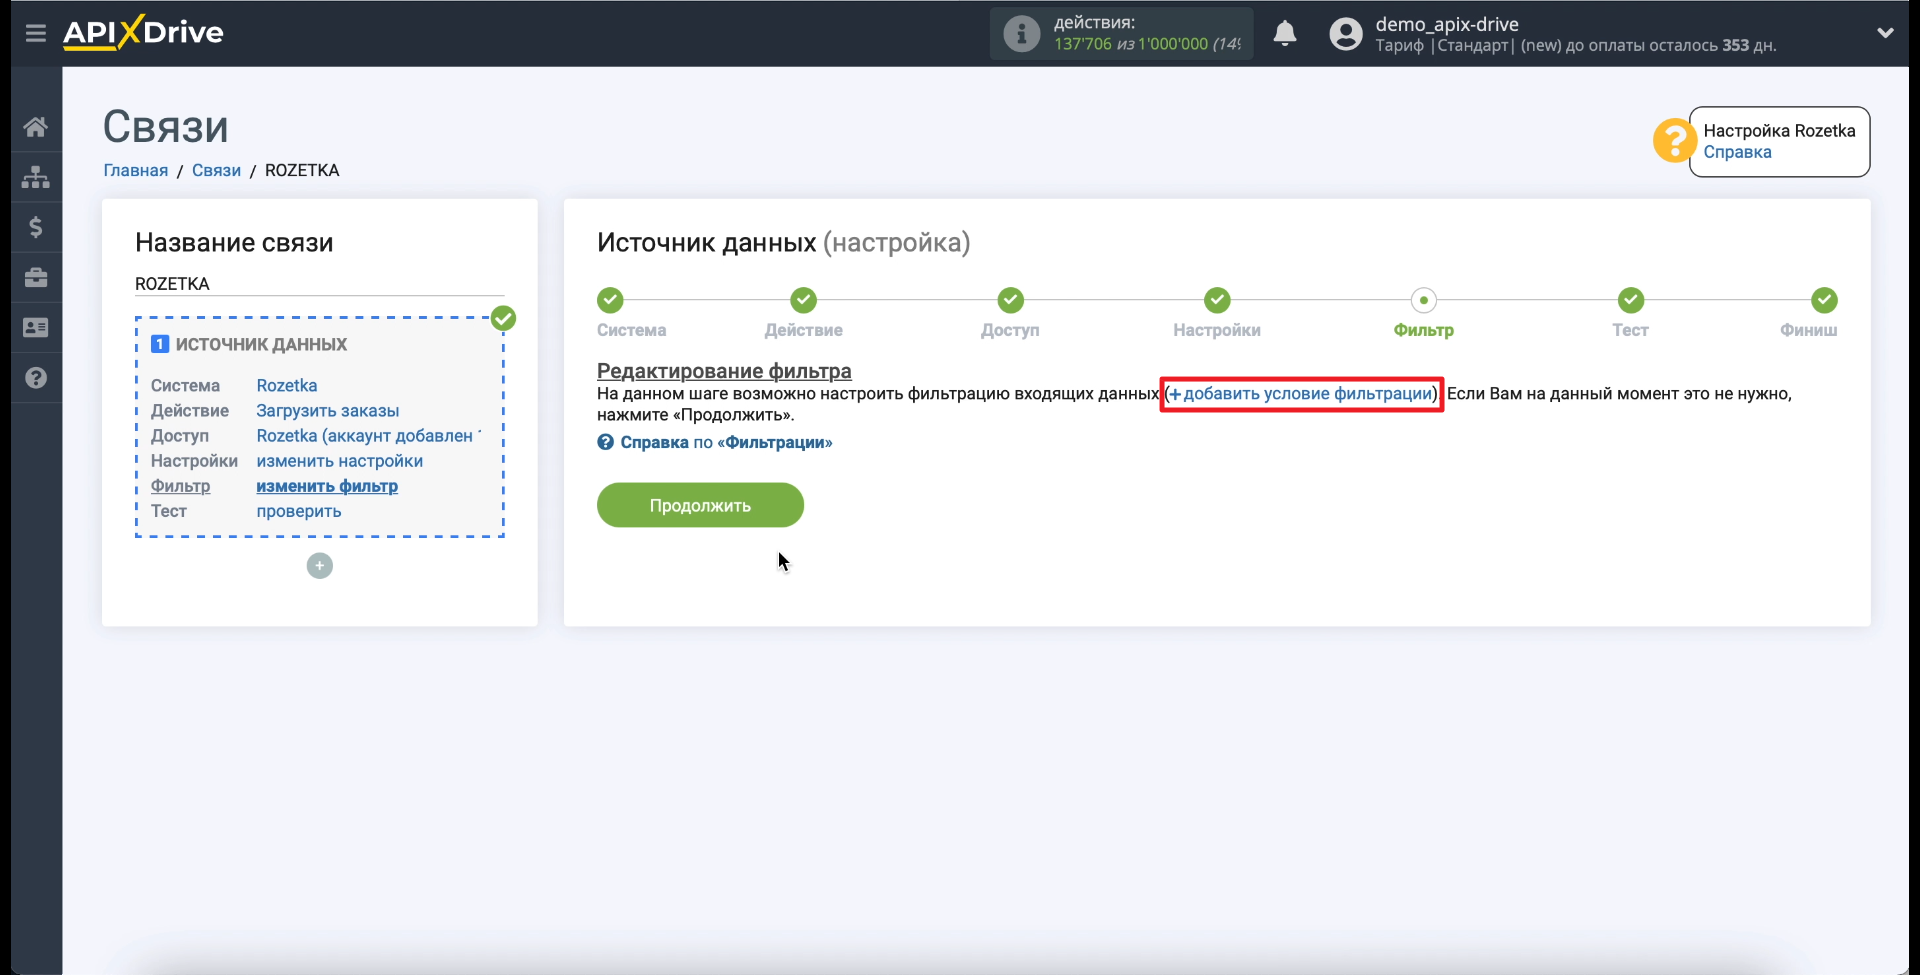This screenshot has width=1920, height=975.
Task: Click изменить настройки link
Action: (x=339, y=460)
